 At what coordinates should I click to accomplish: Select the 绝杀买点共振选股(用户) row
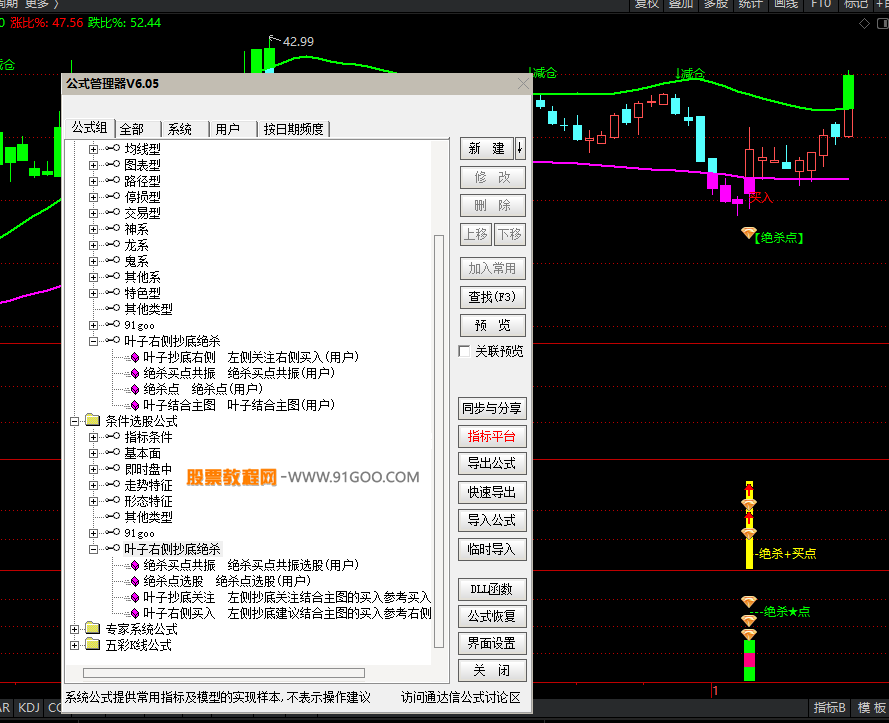point(251,565)
